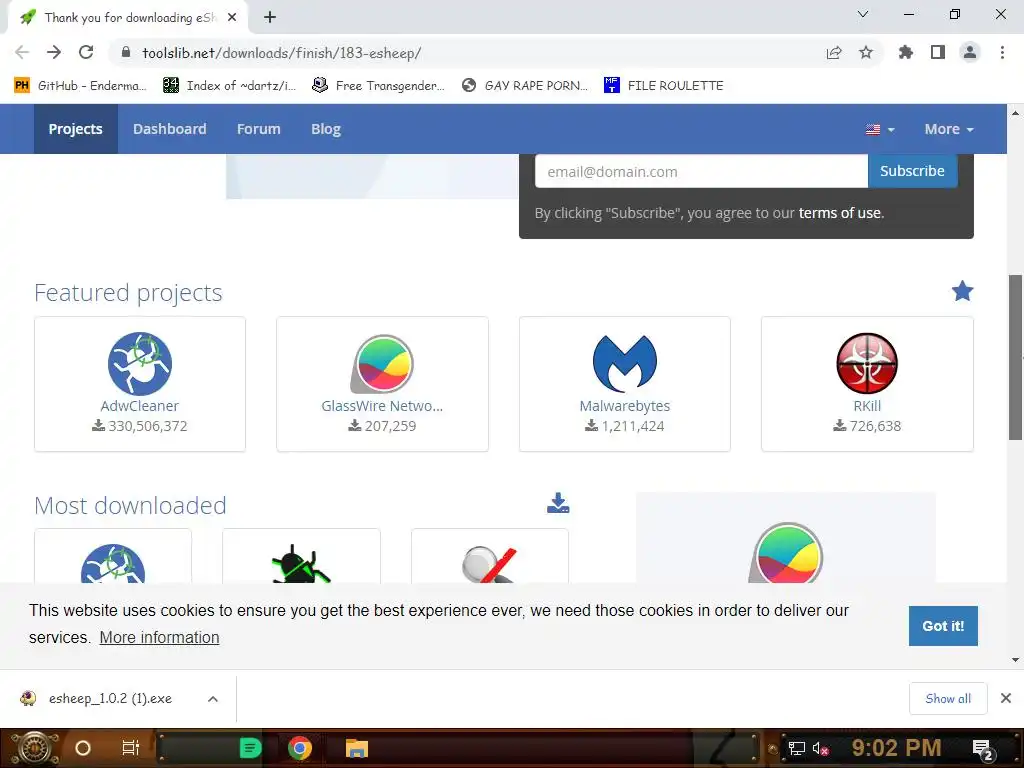Click the scrollbar up arrow

(x=1016, y=112)
